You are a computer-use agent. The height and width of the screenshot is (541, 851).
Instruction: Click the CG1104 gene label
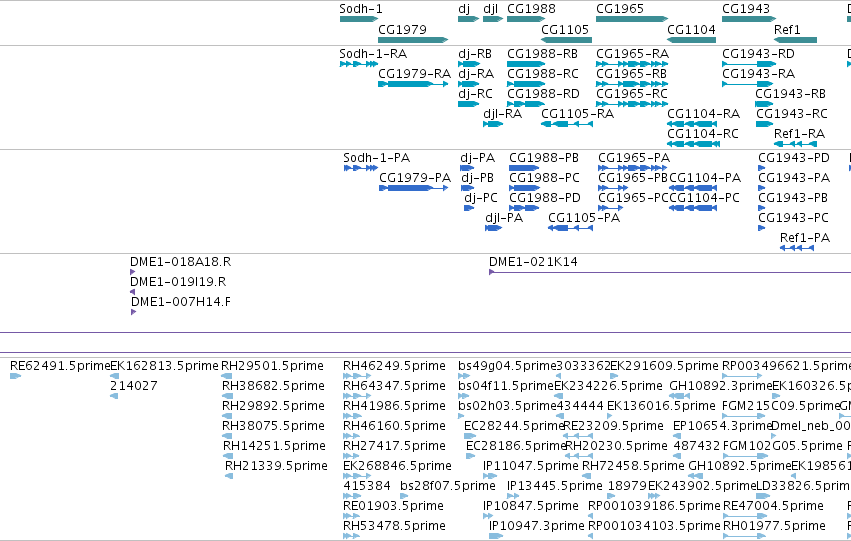pos(691,30)
